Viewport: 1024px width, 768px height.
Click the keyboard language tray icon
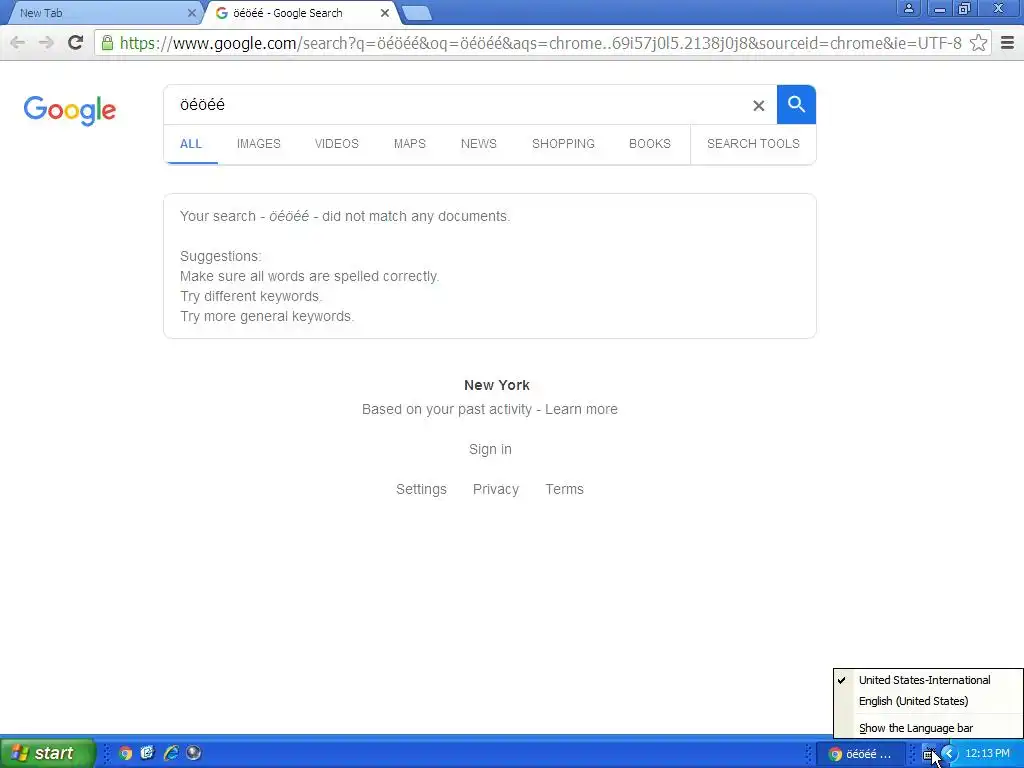[x=929, y=754]
